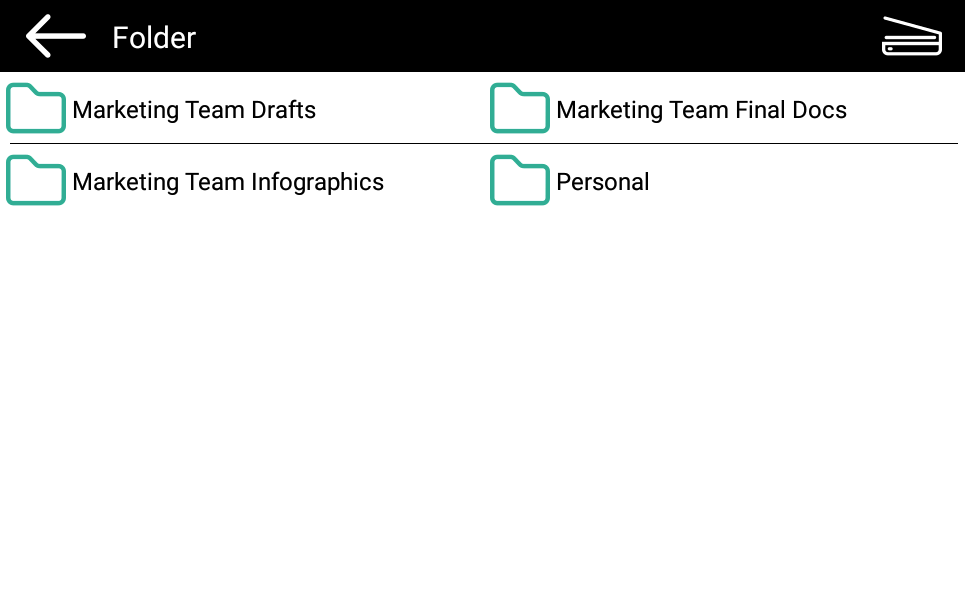Click the divider line between folder rows
965x597 pixels.
(480, 144)
